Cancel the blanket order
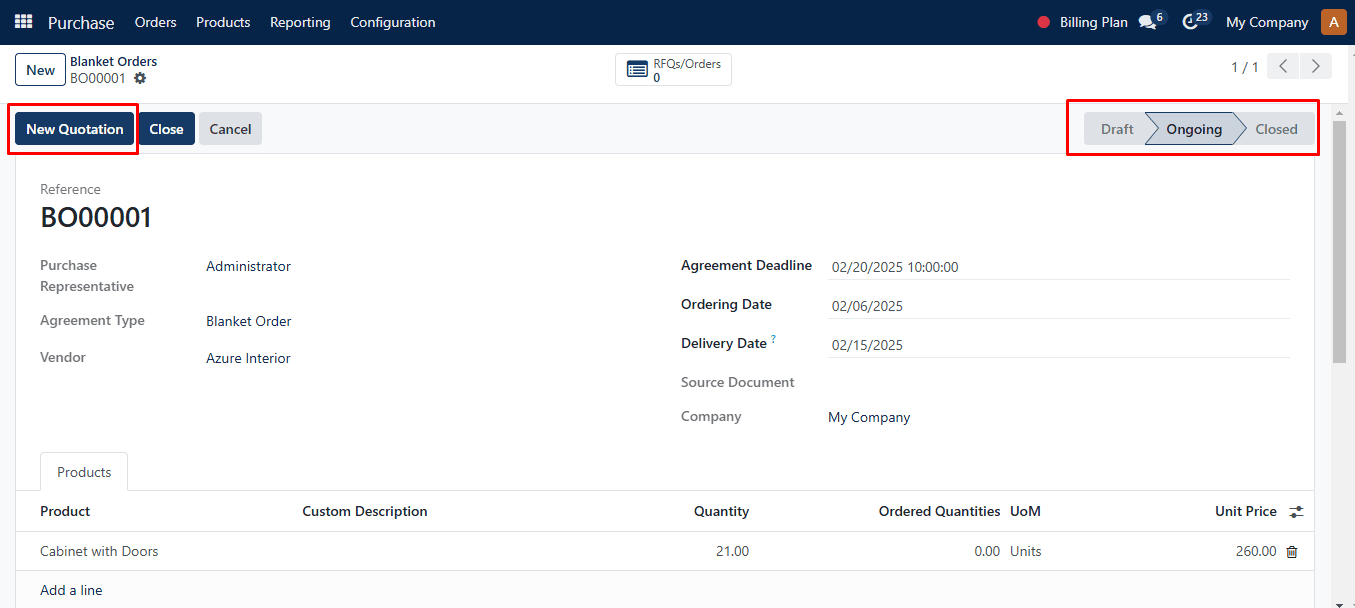This screenshot has width=1355, height=608. pos(230,129)
